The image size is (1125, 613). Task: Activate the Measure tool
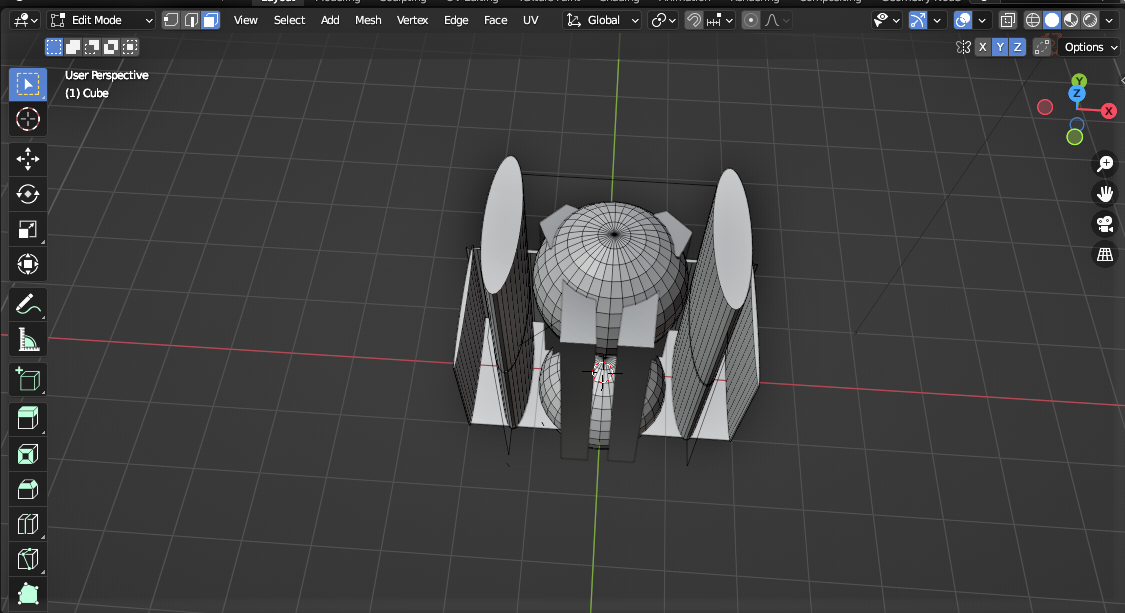27,340
